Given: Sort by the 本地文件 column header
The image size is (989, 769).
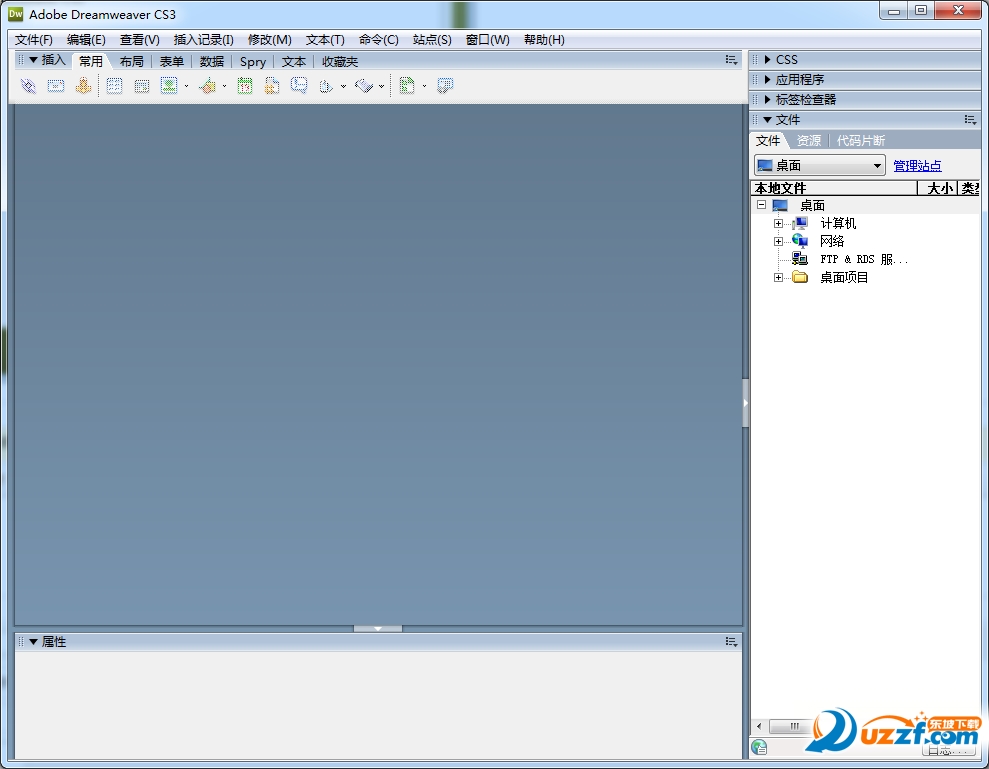Looking at the screenshot, I should click(x=834, y=188).
